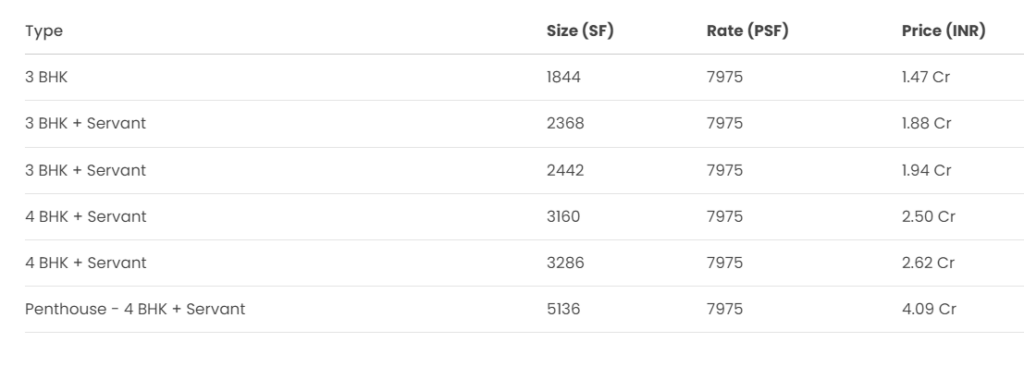Click the Price (INR) column header
This screenshot has width=1024, height=367.
point(944,31)
